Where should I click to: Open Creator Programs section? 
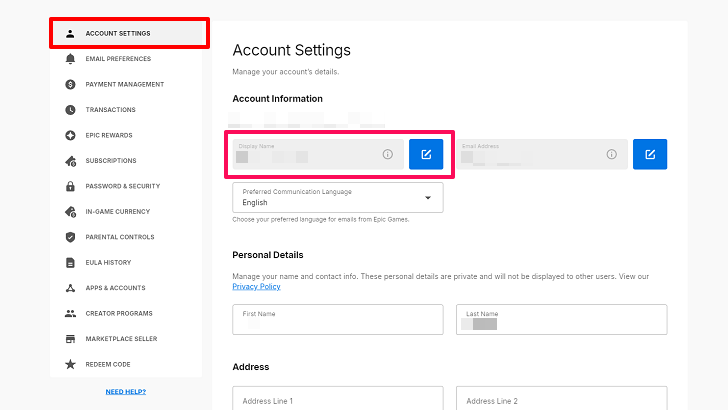click(x=126, y=313)
